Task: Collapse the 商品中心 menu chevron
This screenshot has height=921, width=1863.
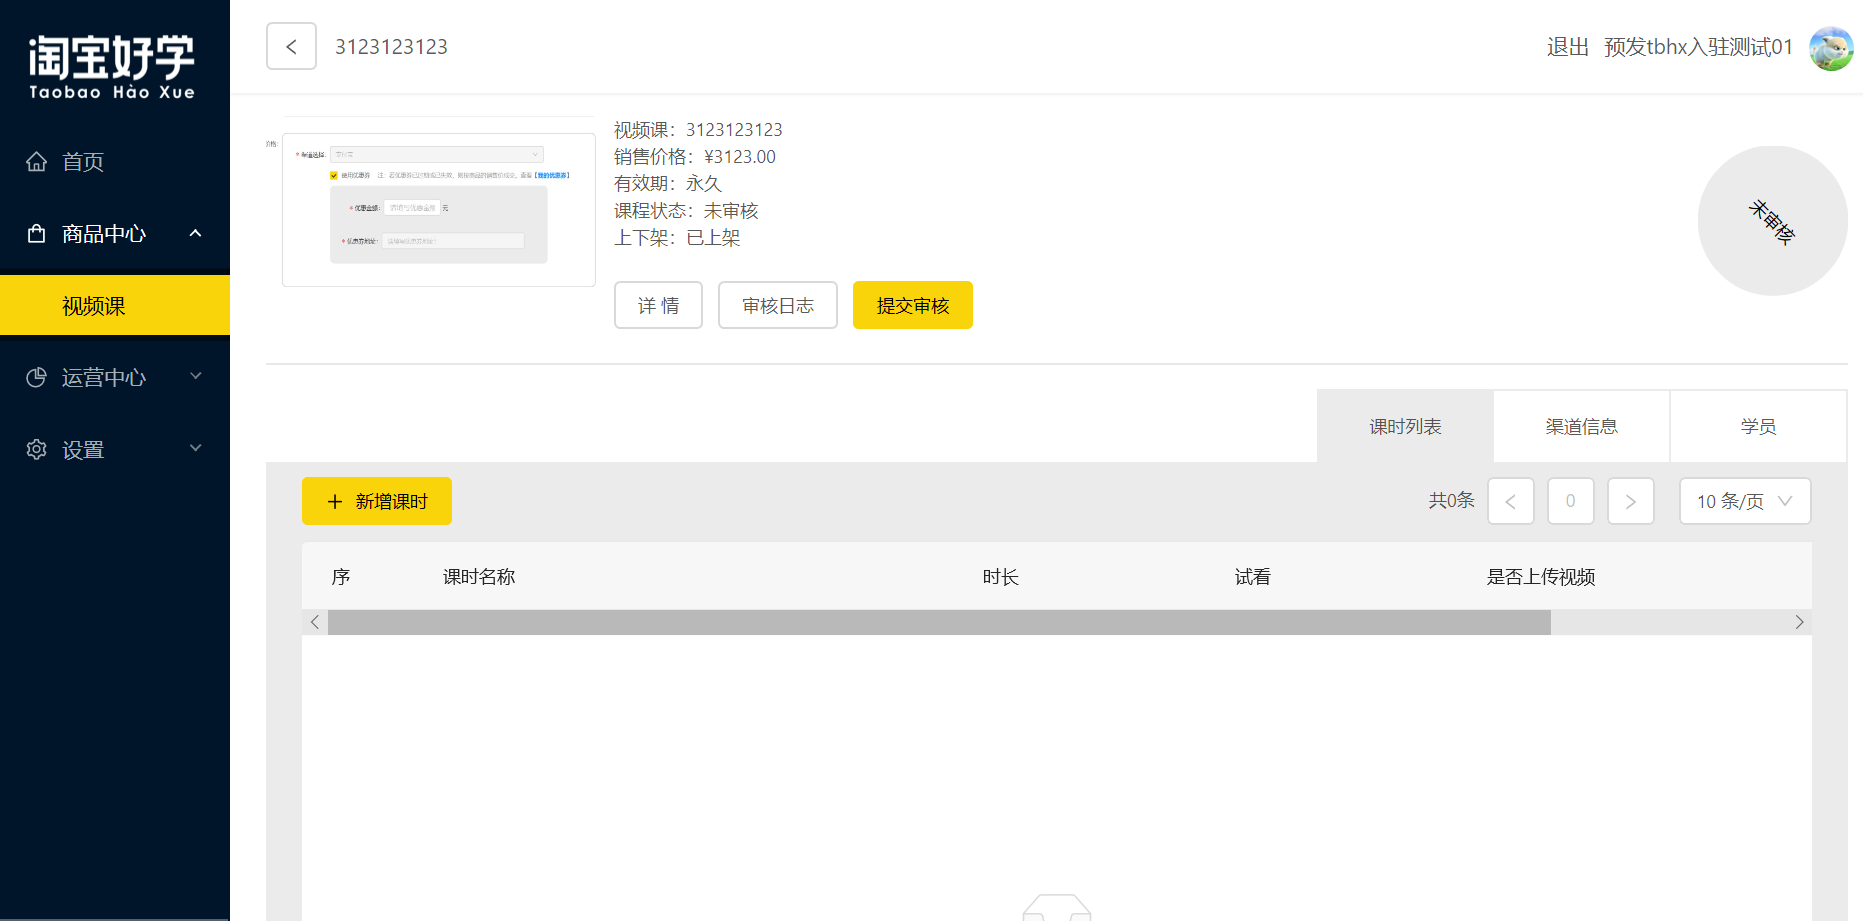Action: tap(195, 233)
